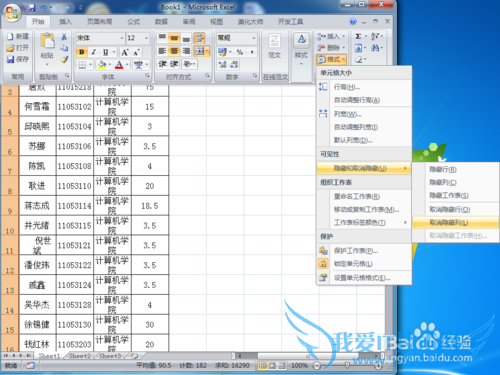This screenshot has height=375, width=500.
Task: Click the Decrease Font Size icon
Action: click(136, 52)
